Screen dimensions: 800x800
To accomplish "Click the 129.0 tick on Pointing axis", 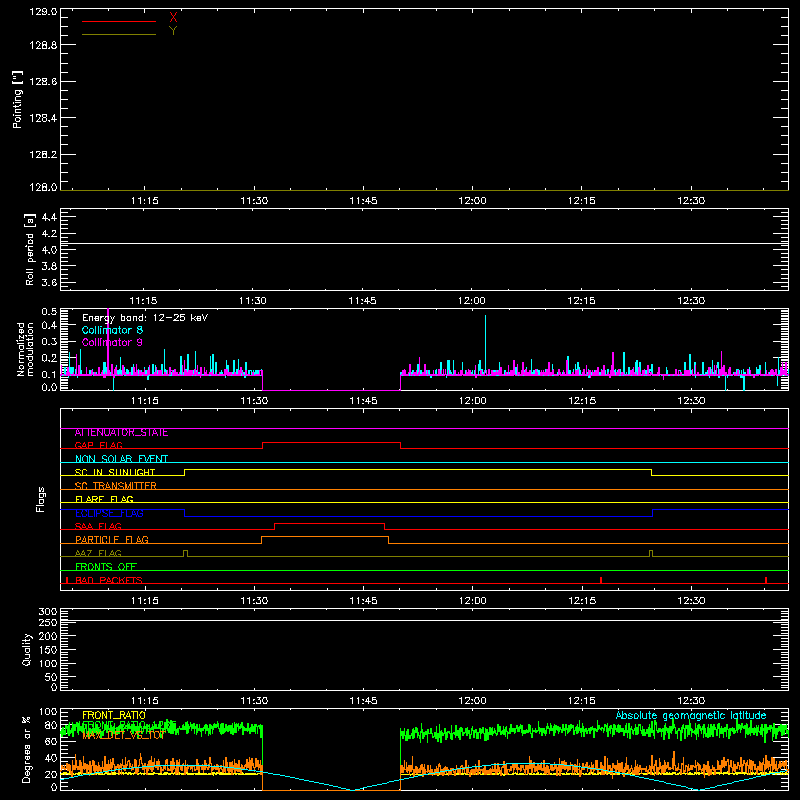I will (43, 11).
